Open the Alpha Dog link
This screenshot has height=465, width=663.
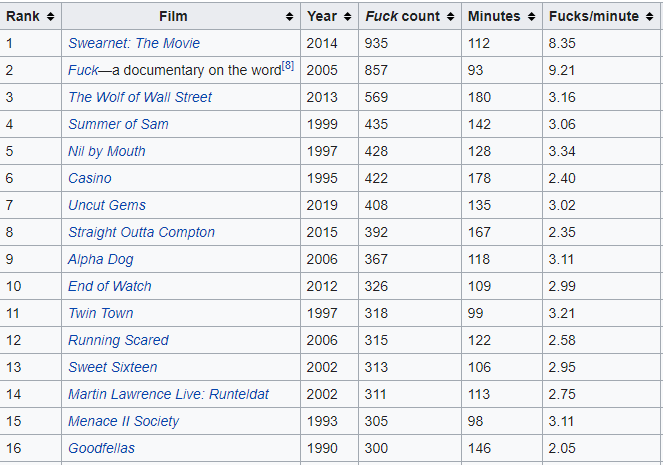[101, 260]
